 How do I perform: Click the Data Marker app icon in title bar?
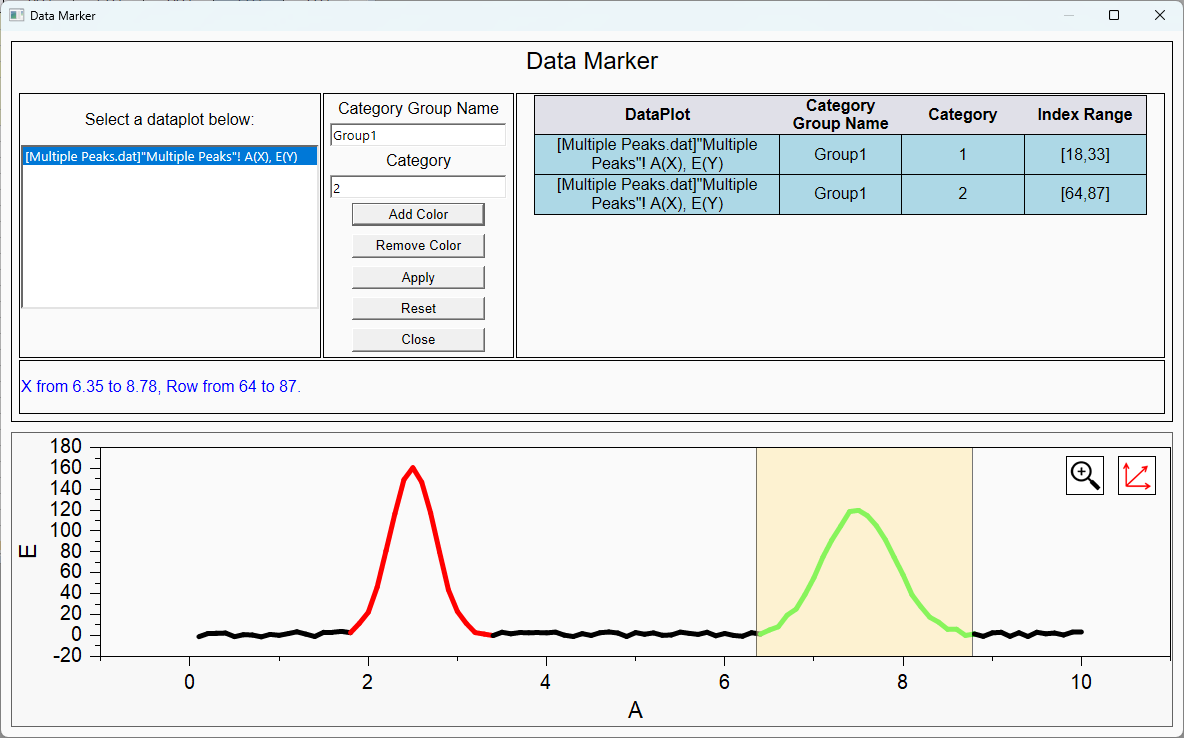[16, 15]
